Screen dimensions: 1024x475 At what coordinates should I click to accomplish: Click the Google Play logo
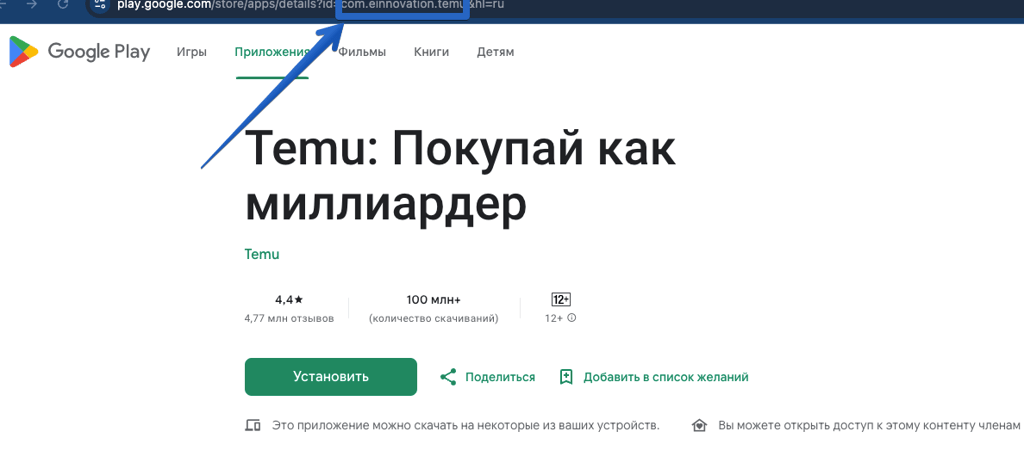pyautogui.click(x=79, y=52)
